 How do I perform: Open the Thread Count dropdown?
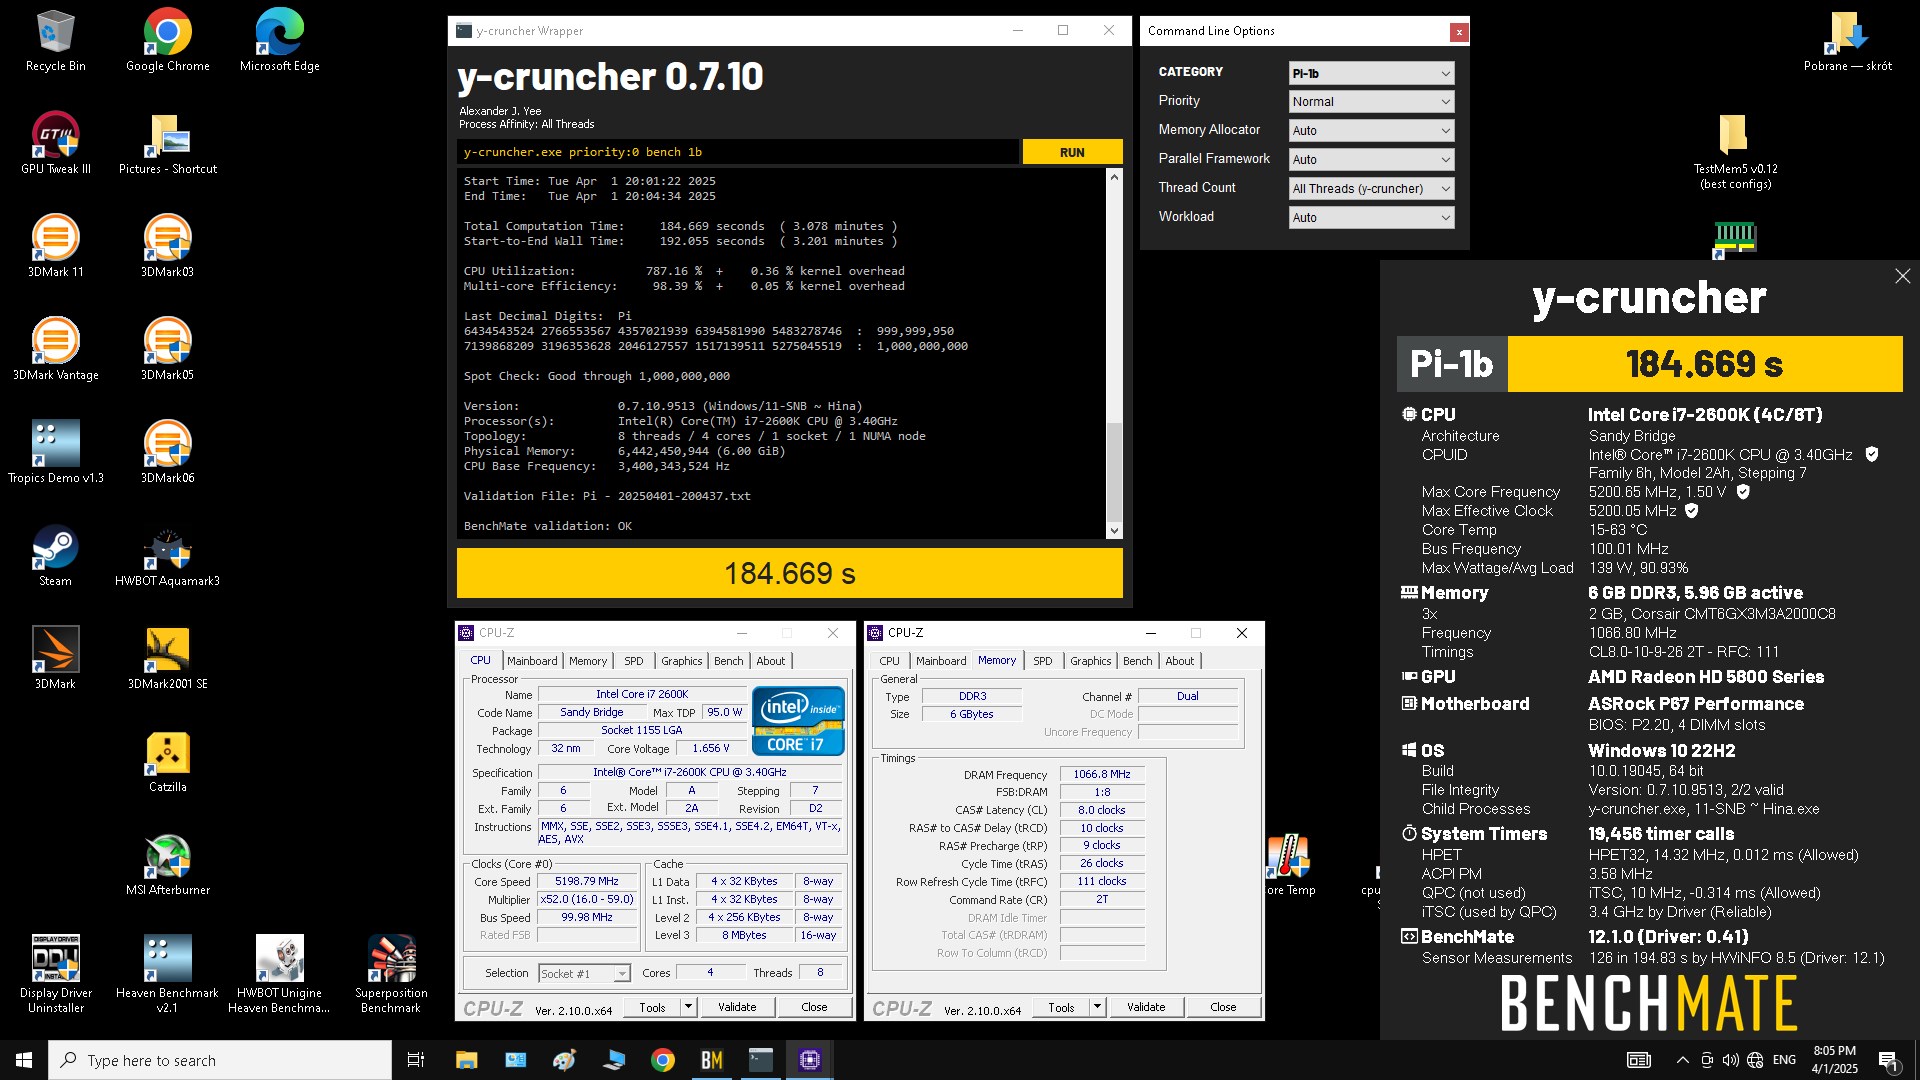[x=1371, y=189]
